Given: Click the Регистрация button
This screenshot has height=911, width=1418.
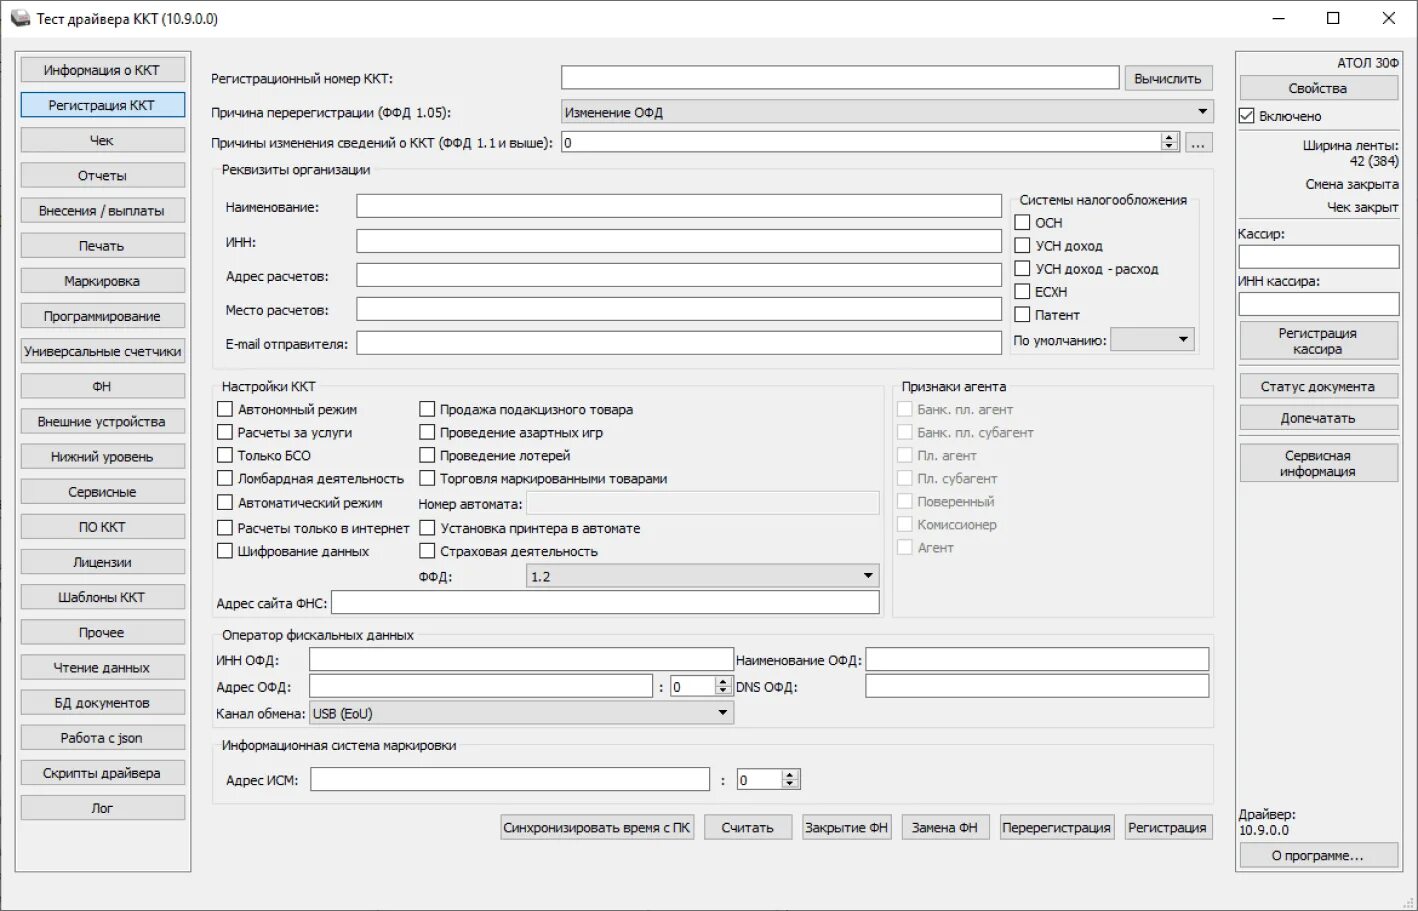Looking at the screenshot, I should pos(1168,828).
